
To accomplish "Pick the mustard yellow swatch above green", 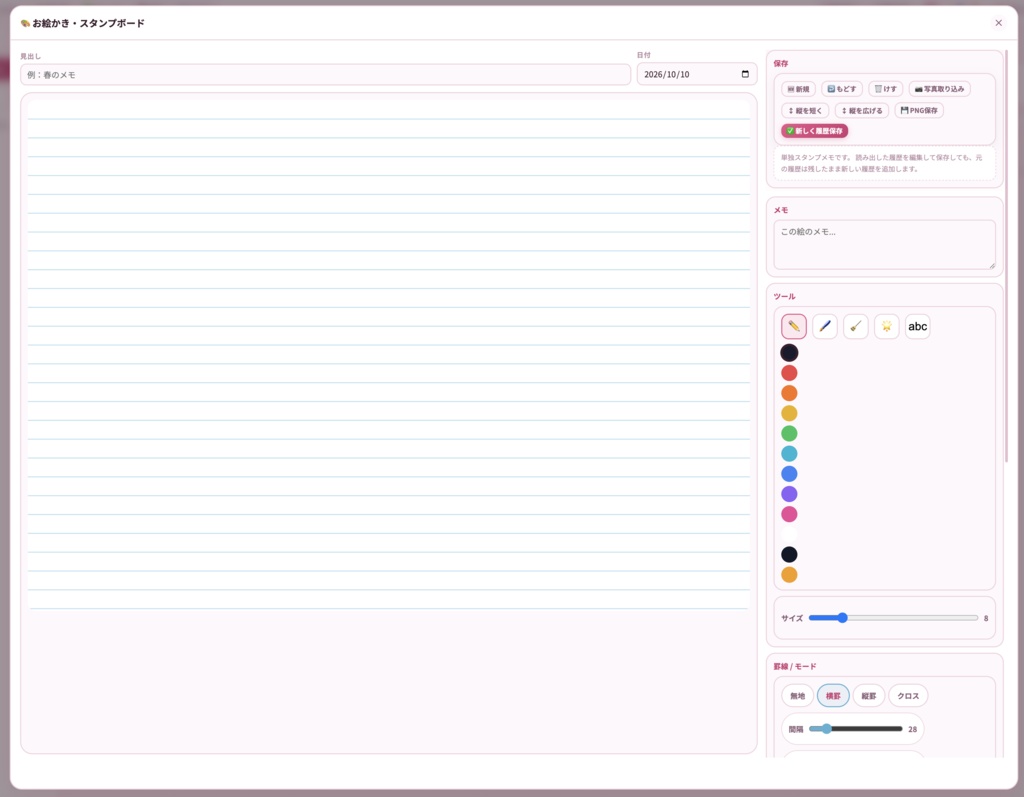I will pyautogui.click(x=789, y=414).
